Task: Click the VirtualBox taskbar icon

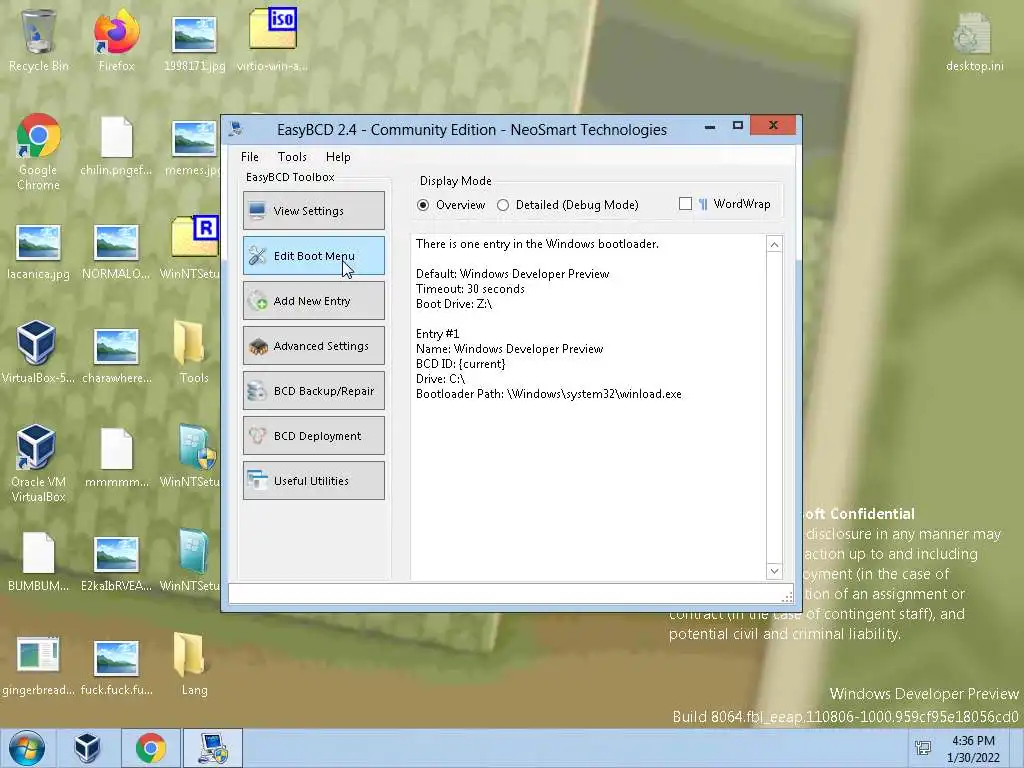Action: pyautogui.click(x=87, y=748)
